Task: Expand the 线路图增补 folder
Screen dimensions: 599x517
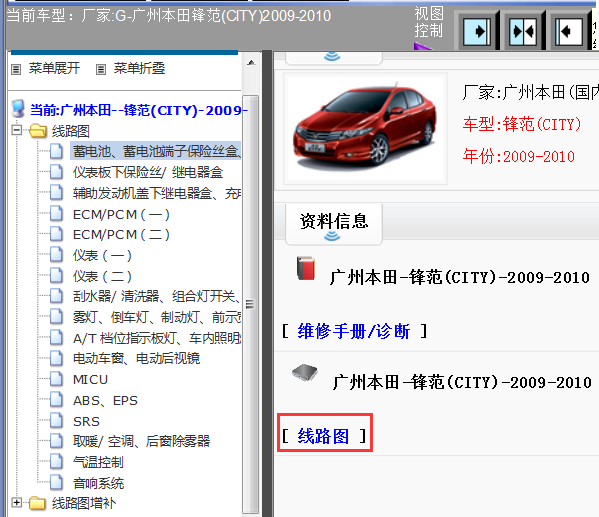Action: pyautogui.click(x=16, y=502)
